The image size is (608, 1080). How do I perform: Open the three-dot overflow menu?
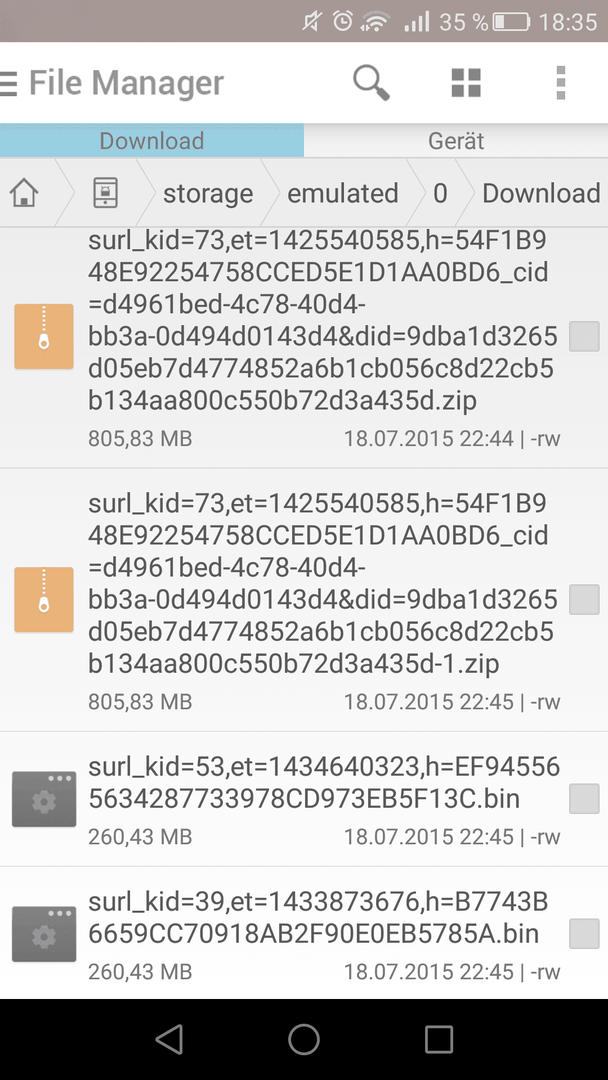coord(561,83)
